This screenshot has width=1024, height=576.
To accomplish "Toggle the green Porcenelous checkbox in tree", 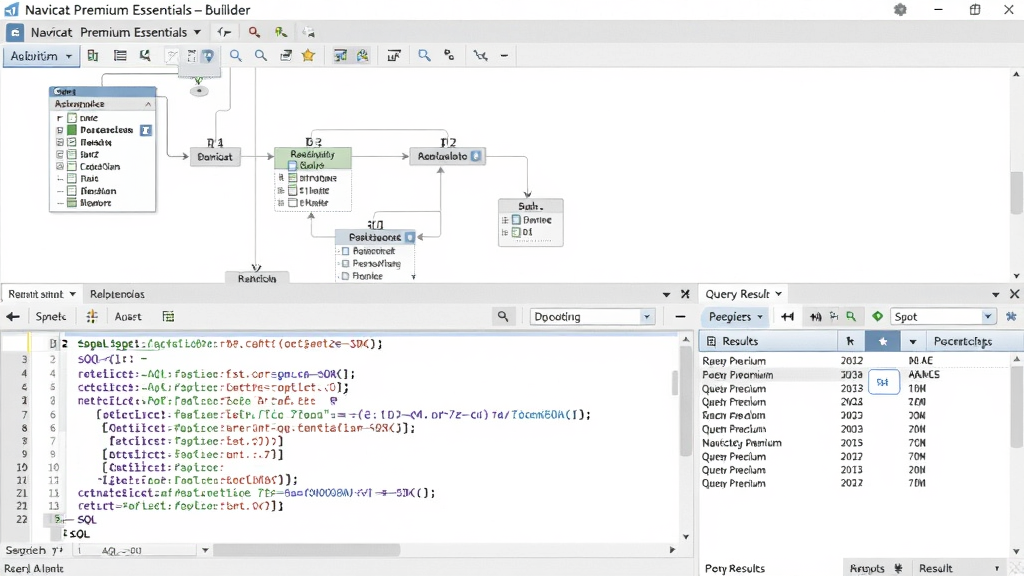I will coord(72,130).
